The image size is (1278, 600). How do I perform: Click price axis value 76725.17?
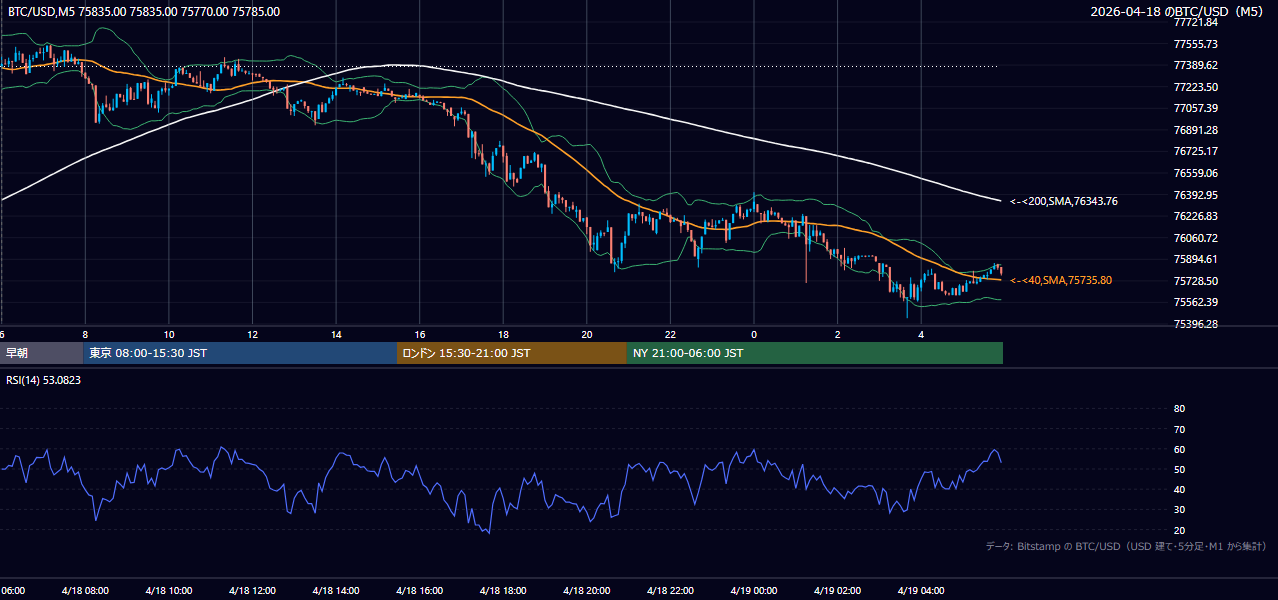point(1196,151)
